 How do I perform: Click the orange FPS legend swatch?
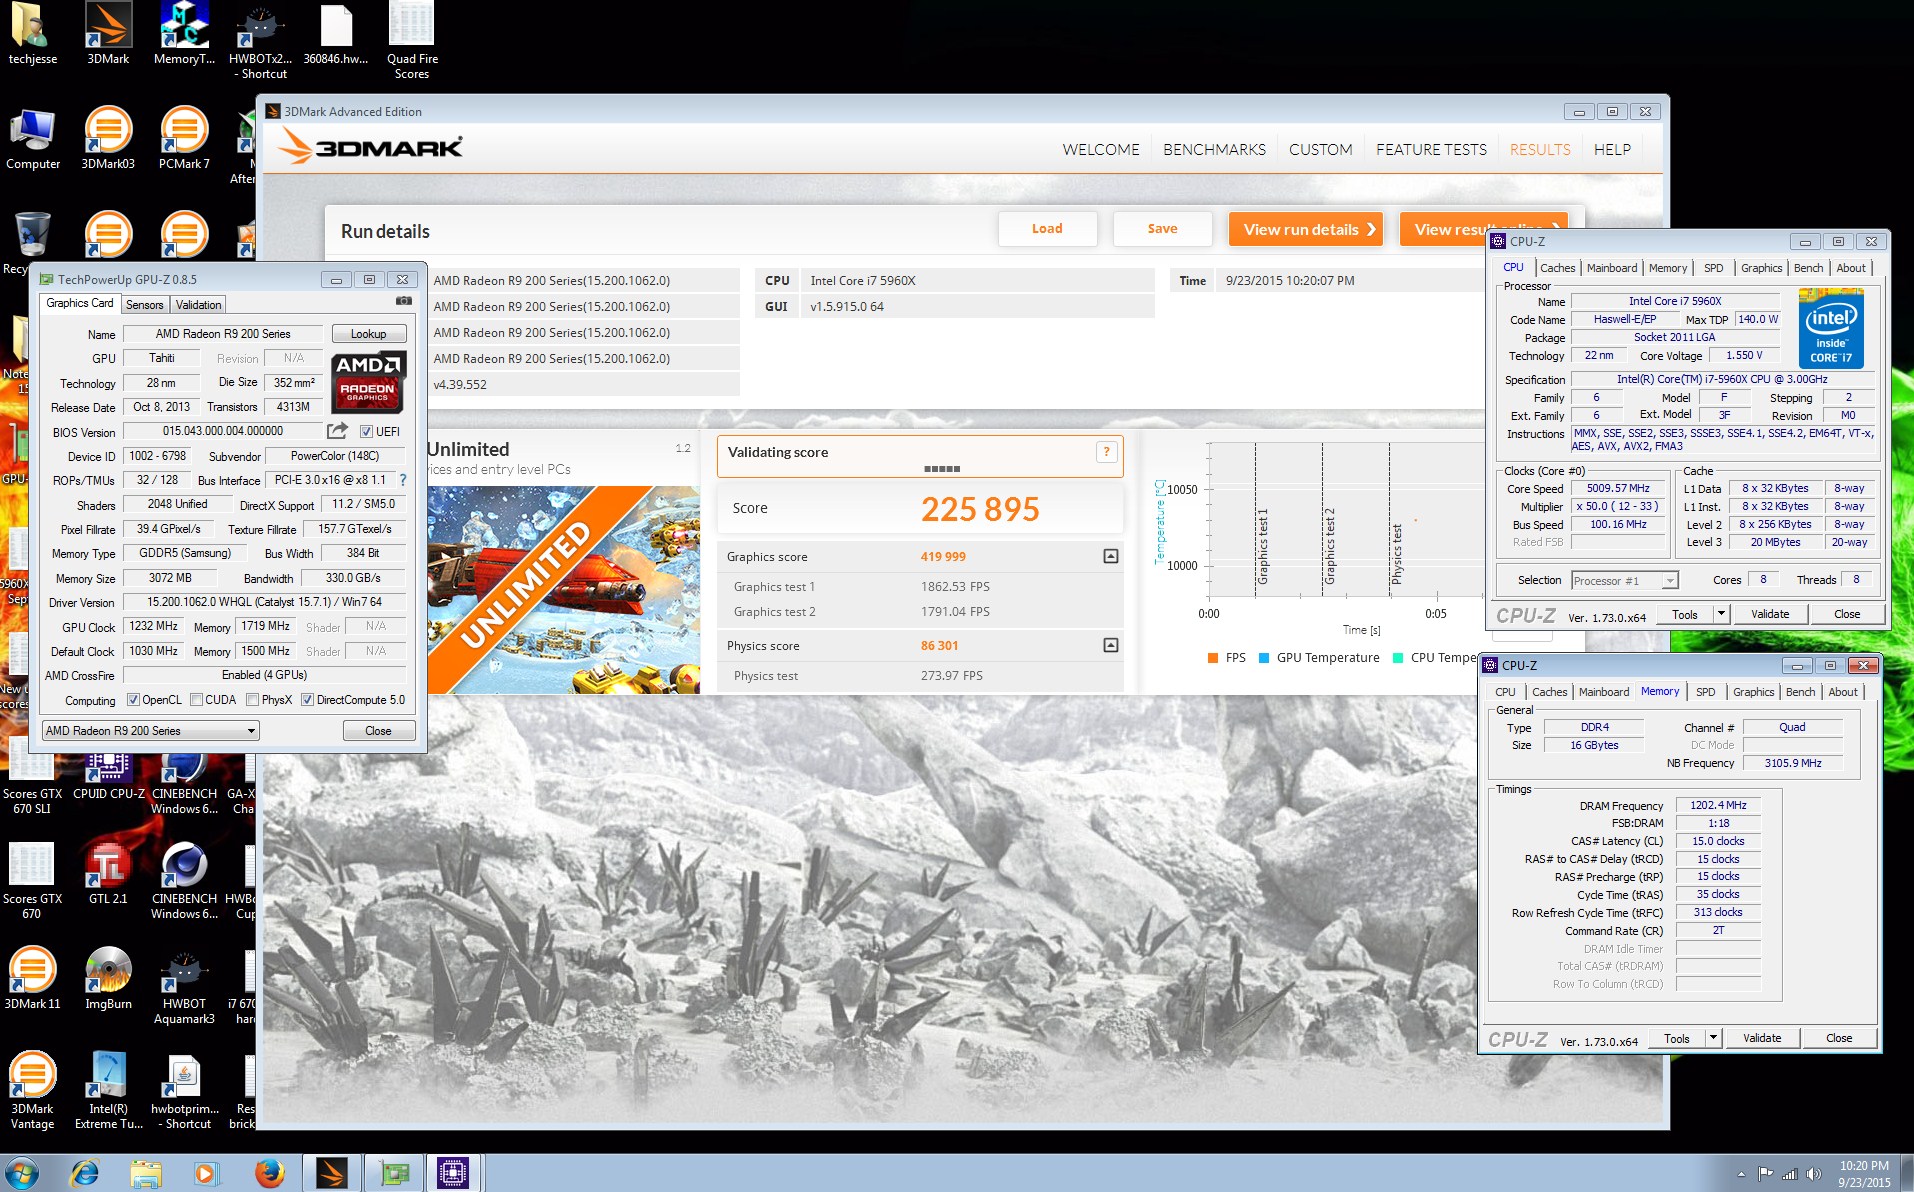pyautogui.click(x=1213, y=658)
